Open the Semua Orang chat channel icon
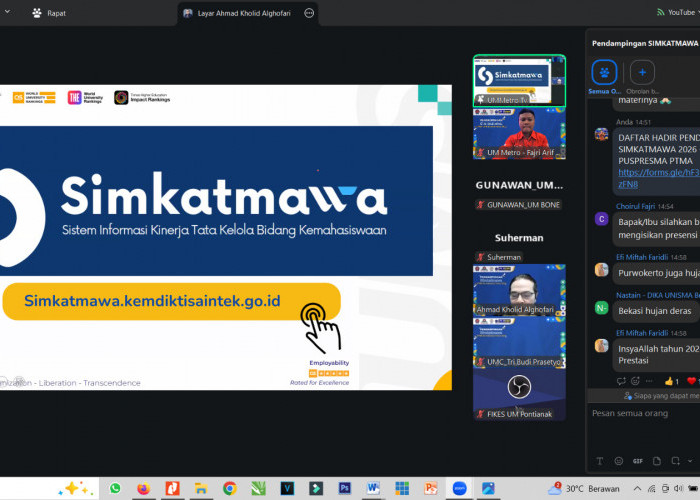 click(604, 73)
